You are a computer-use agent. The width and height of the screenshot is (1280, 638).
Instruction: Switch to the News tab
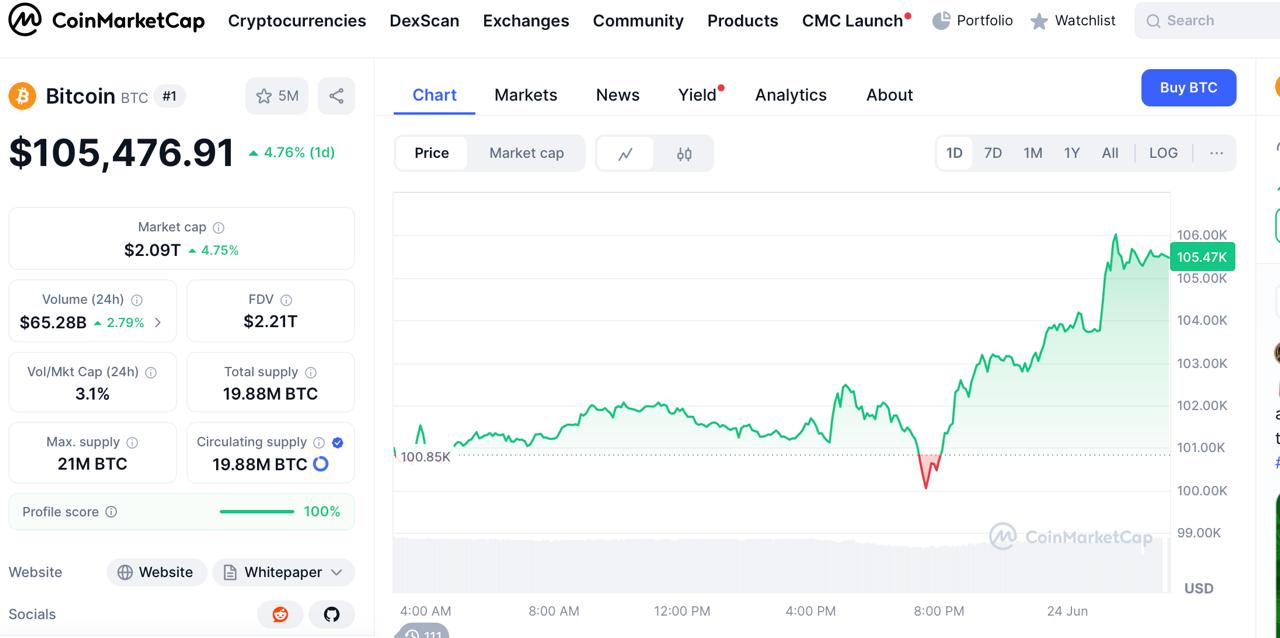coord(618,95)
